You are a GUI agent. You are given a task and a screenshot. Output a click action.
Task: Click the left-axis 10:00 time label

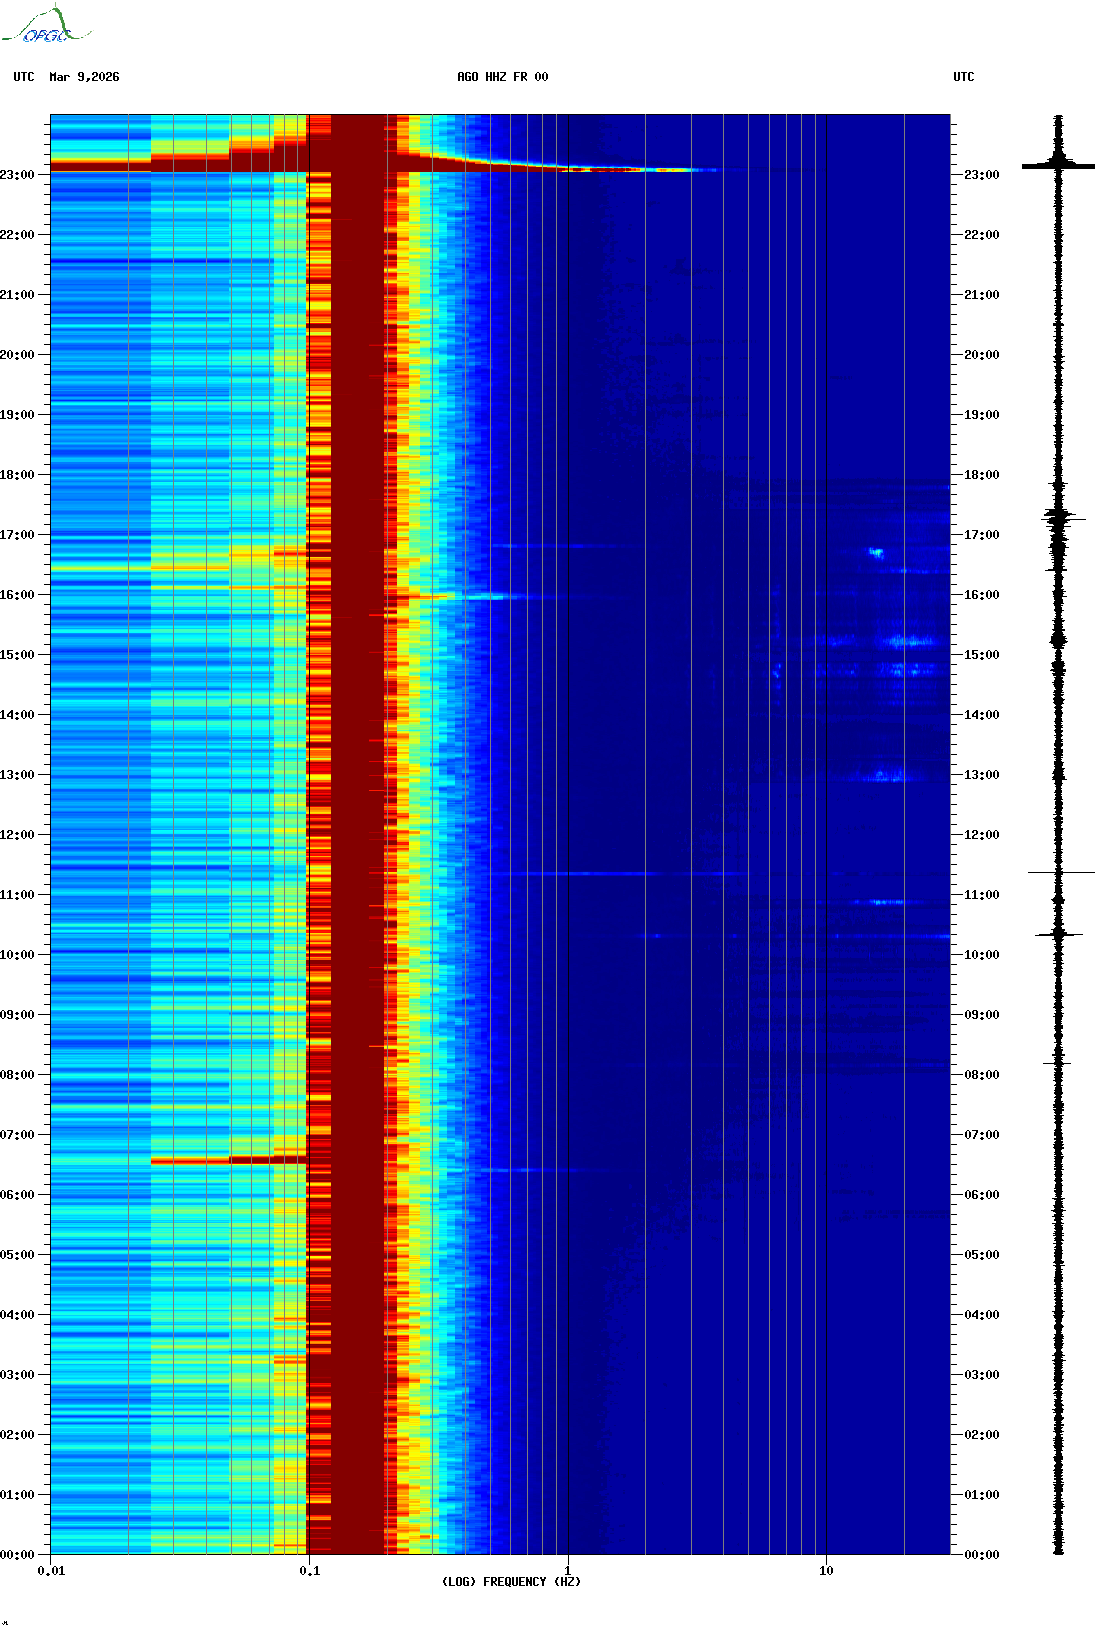[17, 955]
